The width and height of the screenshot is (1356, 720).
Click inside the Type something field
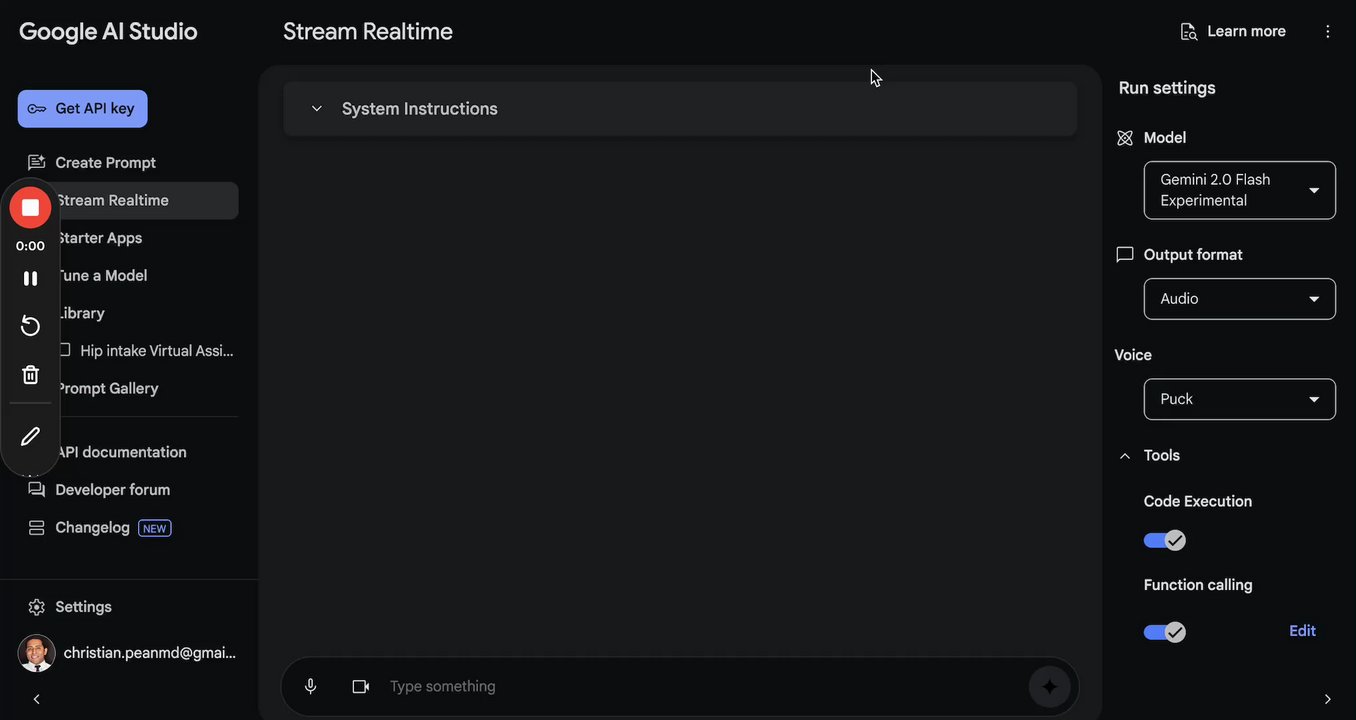tap(700, 686)
